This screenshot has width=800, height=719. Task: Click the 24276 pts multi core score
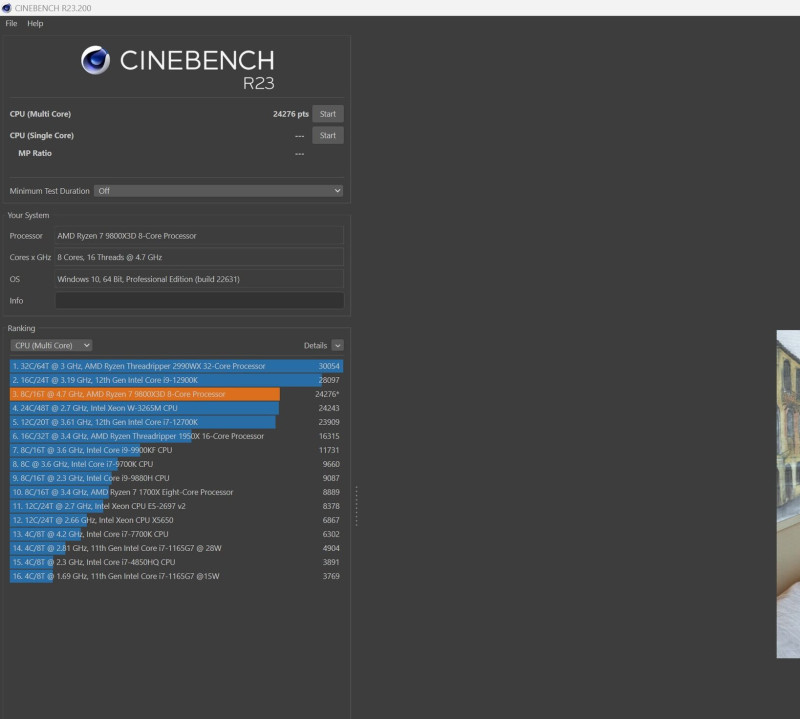tap(291, 114)
